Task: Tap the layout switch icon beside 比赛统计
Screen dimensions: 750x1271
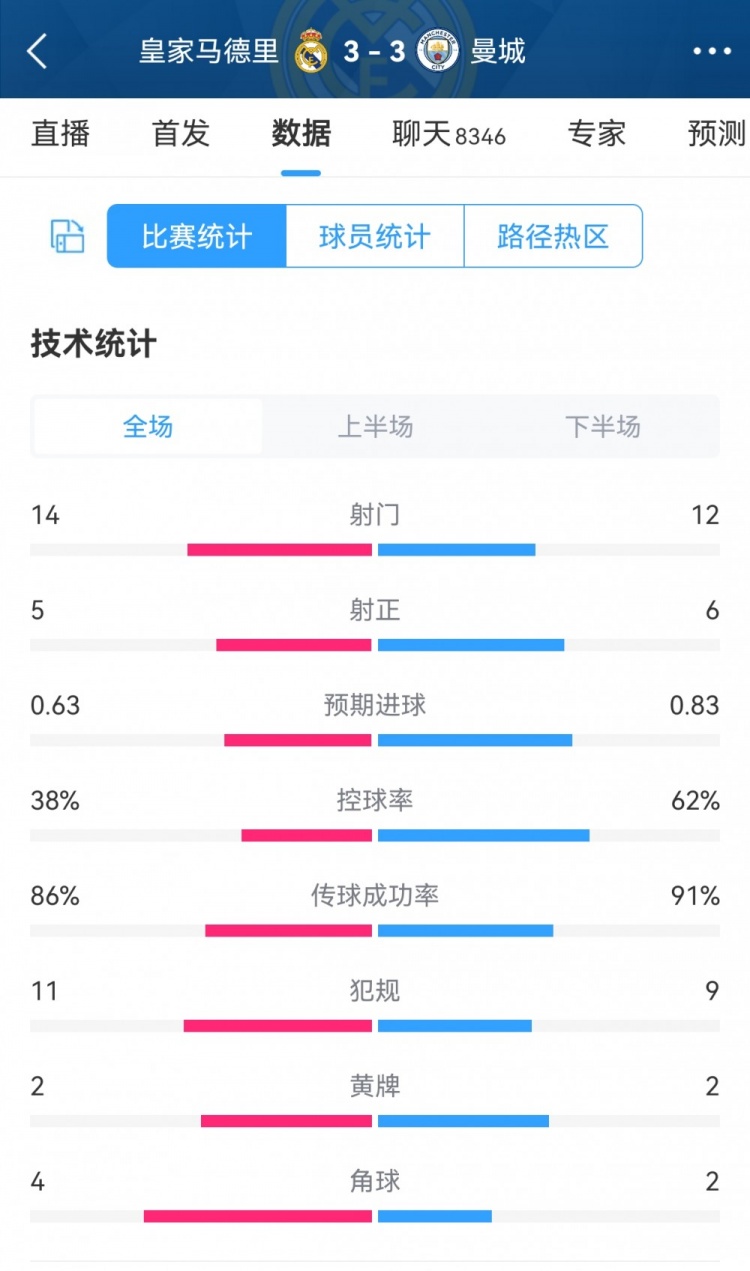Action: click(68, 237)
